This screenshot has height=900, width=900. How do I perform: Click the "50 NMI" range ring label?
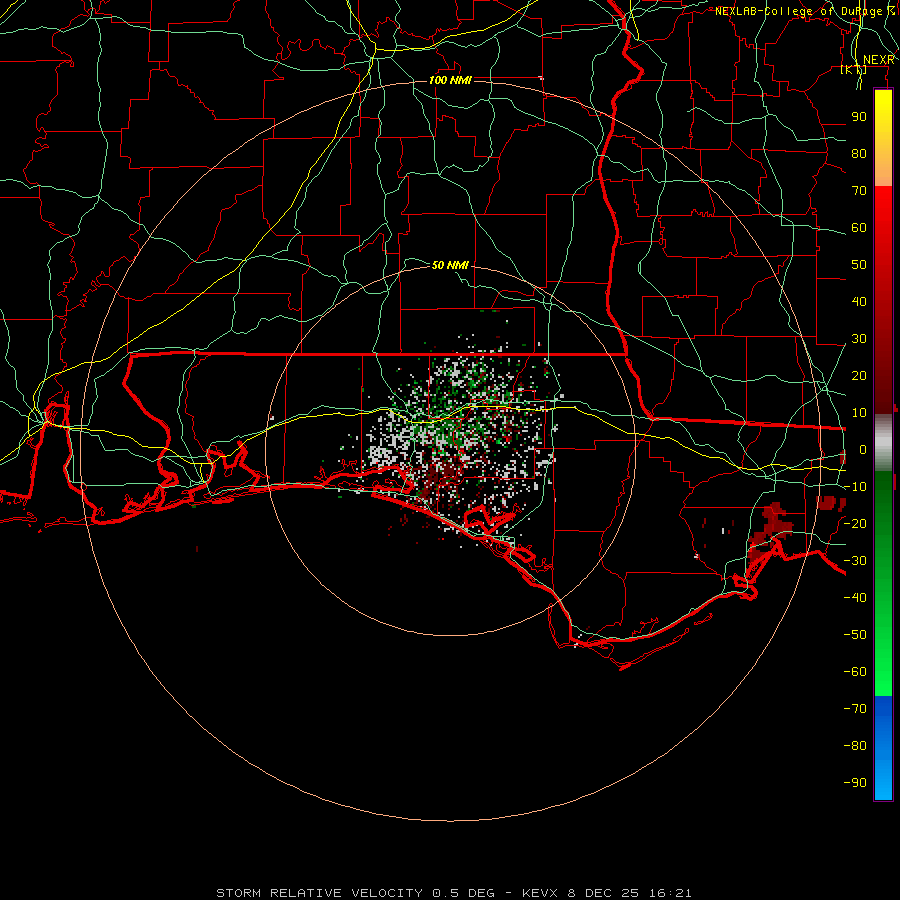[450, 265]
